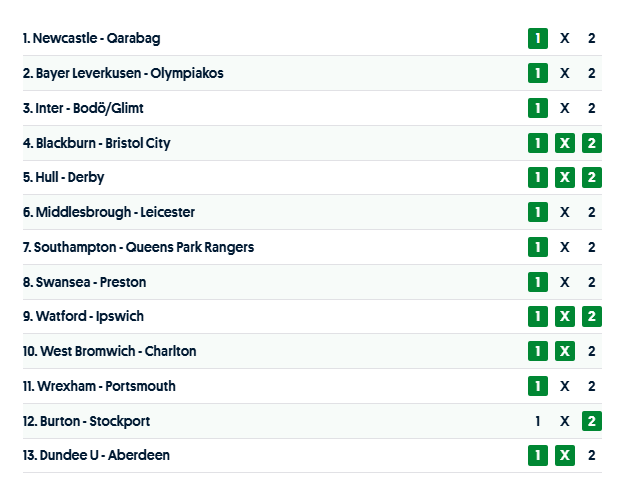Select the X pick for Wrexham - Portsmouth
Image resolution: width=628 pixels, height=483 pixels.
(x=565, y=386)
